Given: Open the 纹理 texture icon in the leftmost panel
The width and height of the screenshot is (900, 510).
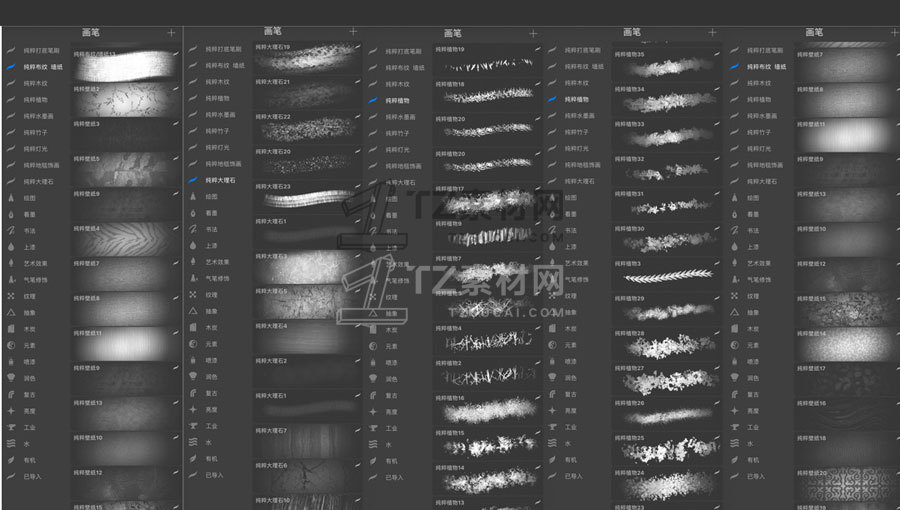Looking at the screenshot, I should [x=11, y=296].
